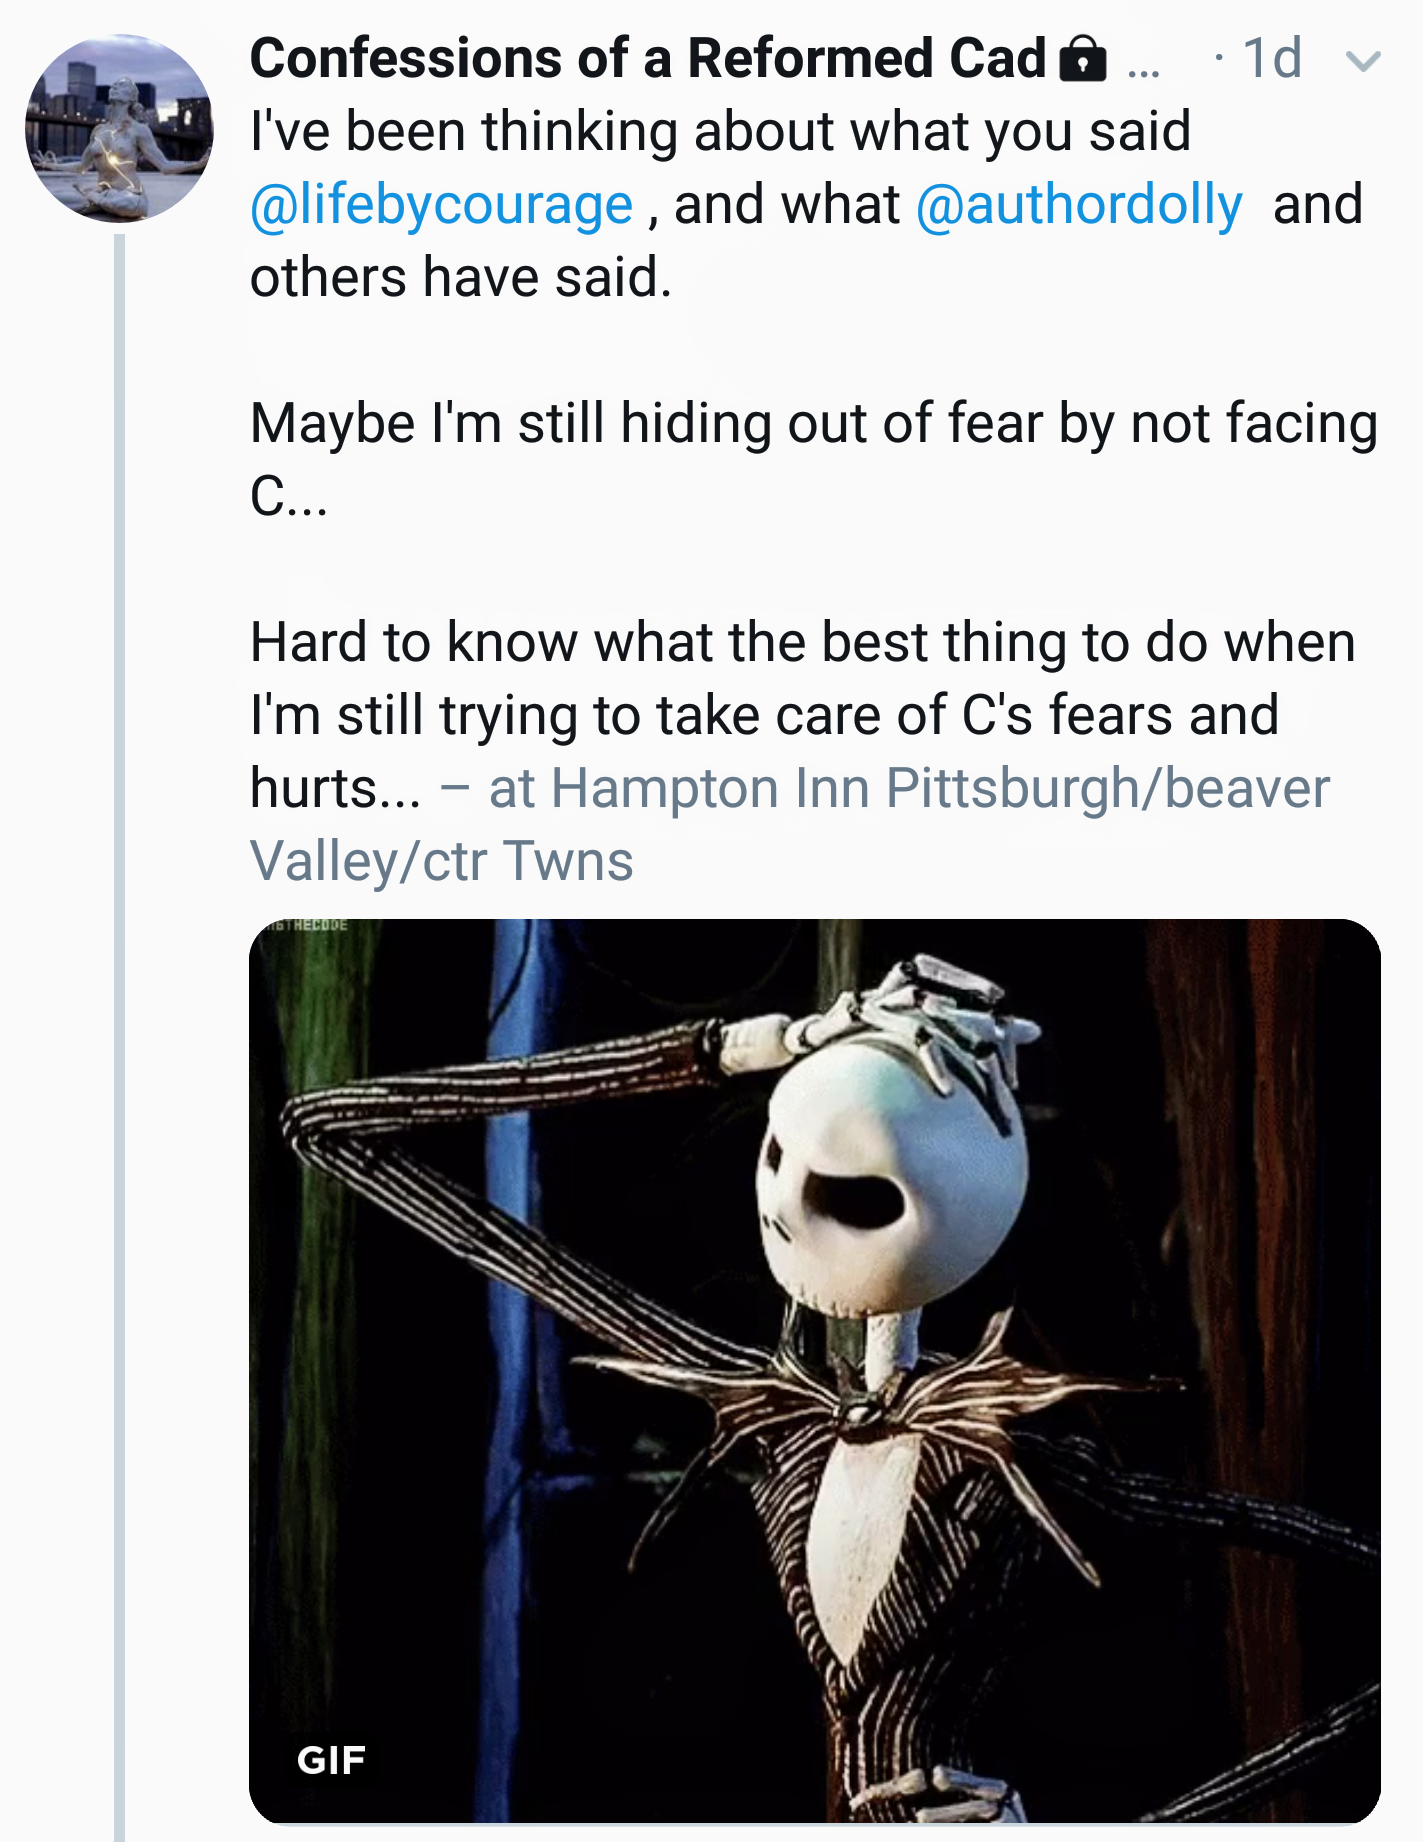Open the tweet author's profile picture
This screenshot has height=1842, width=1423.
119,127
